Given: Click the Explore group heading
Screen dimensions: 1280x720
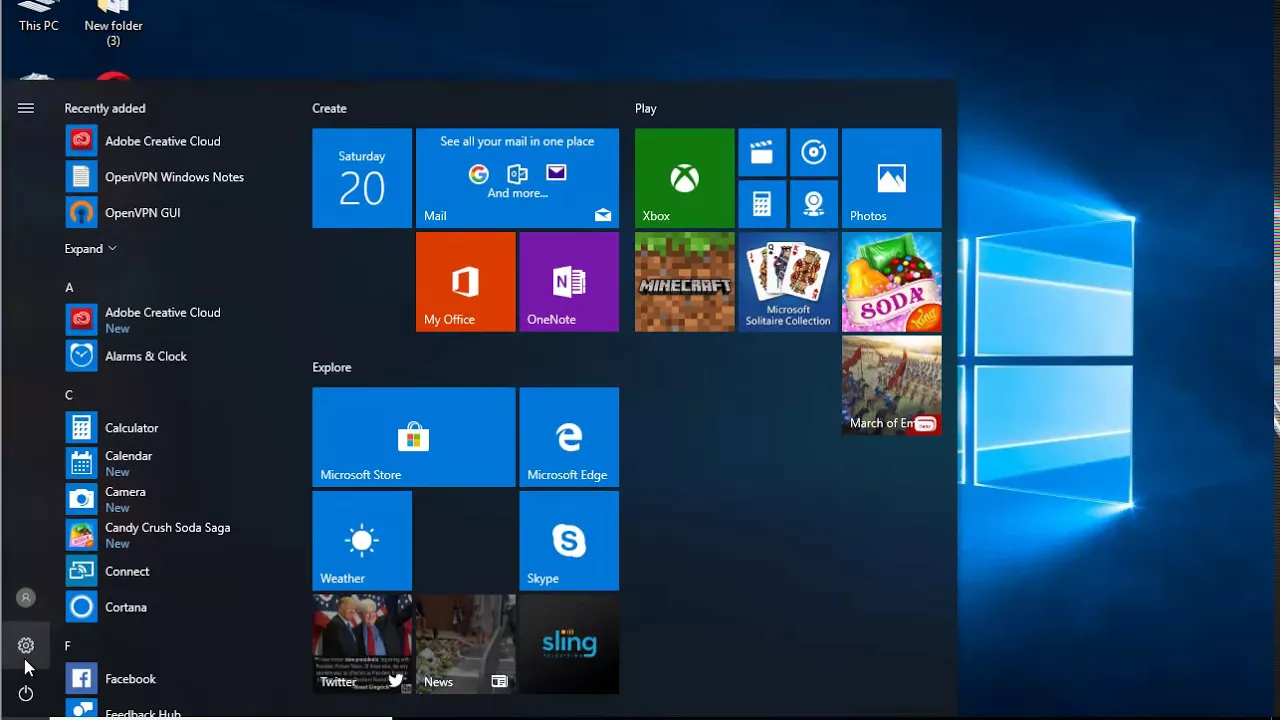Looking at the screenshot, I should (331, 367).
